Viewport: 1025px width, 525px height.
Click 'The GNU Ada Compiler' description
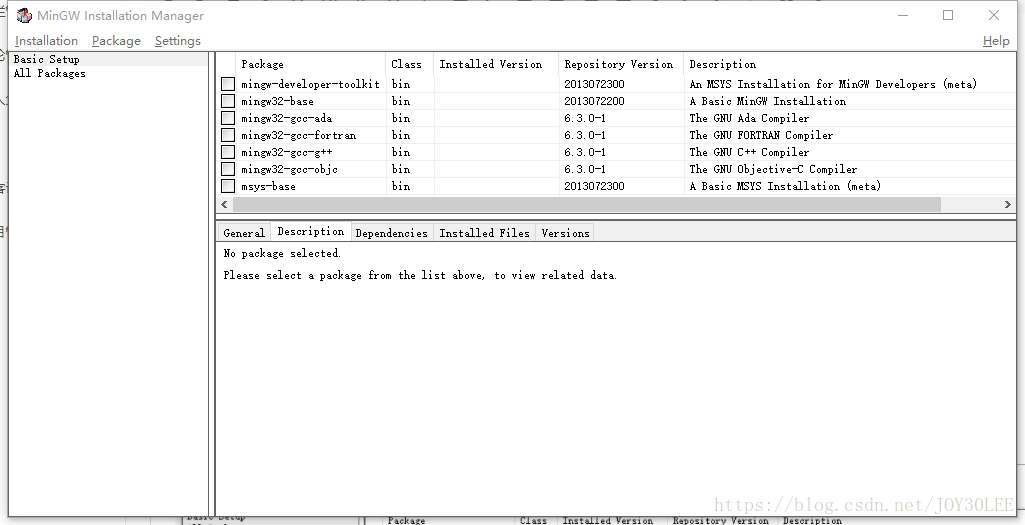[x=749, y=118]
